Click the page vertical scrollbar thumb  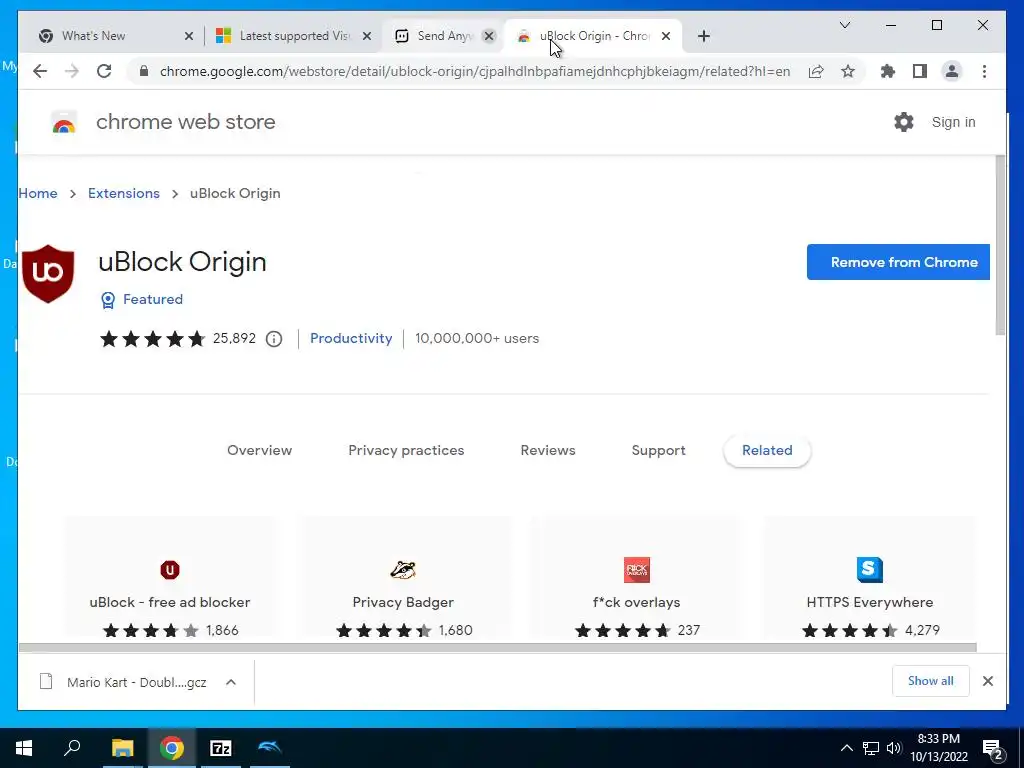pos(1000,246)
